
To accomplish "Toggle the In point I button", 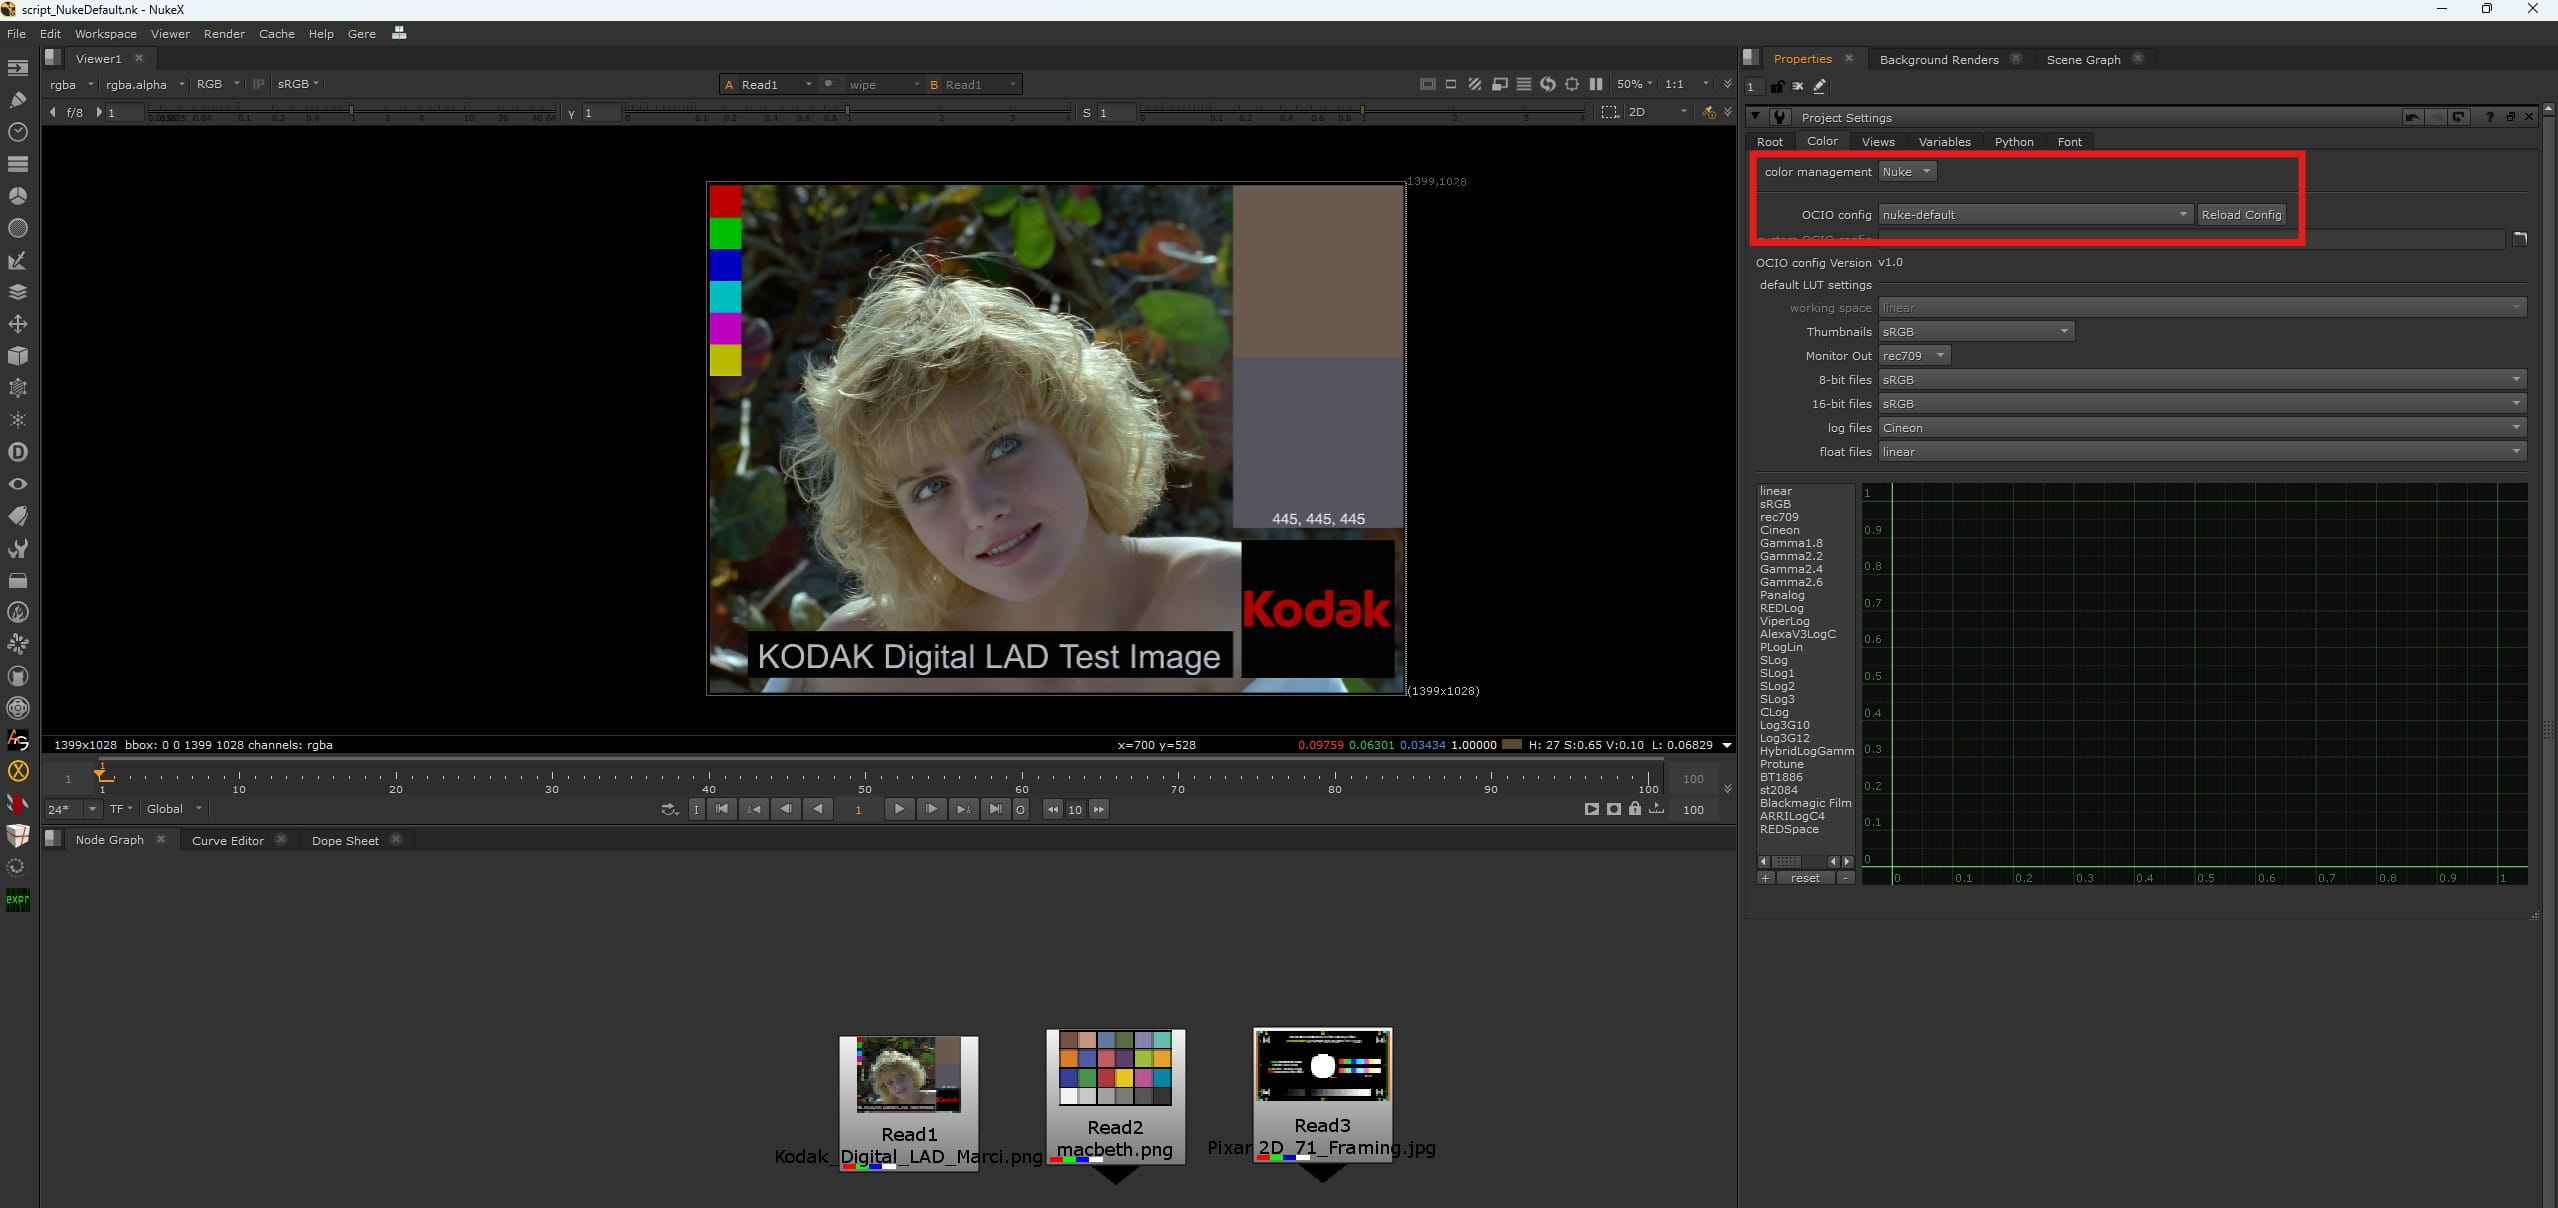I will pyautogui.click(x=697, y=809).
